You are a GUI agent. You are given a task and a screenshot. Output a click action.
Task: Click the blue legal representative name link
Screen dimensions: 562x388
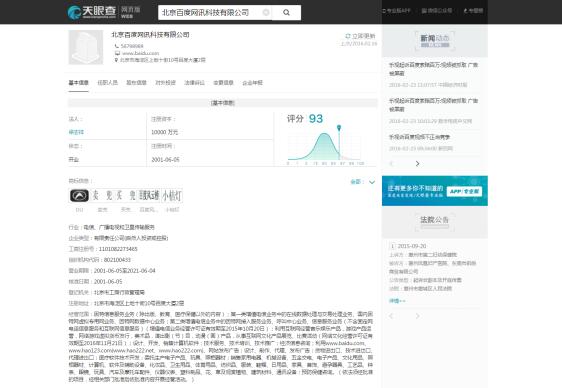point(76,132)
